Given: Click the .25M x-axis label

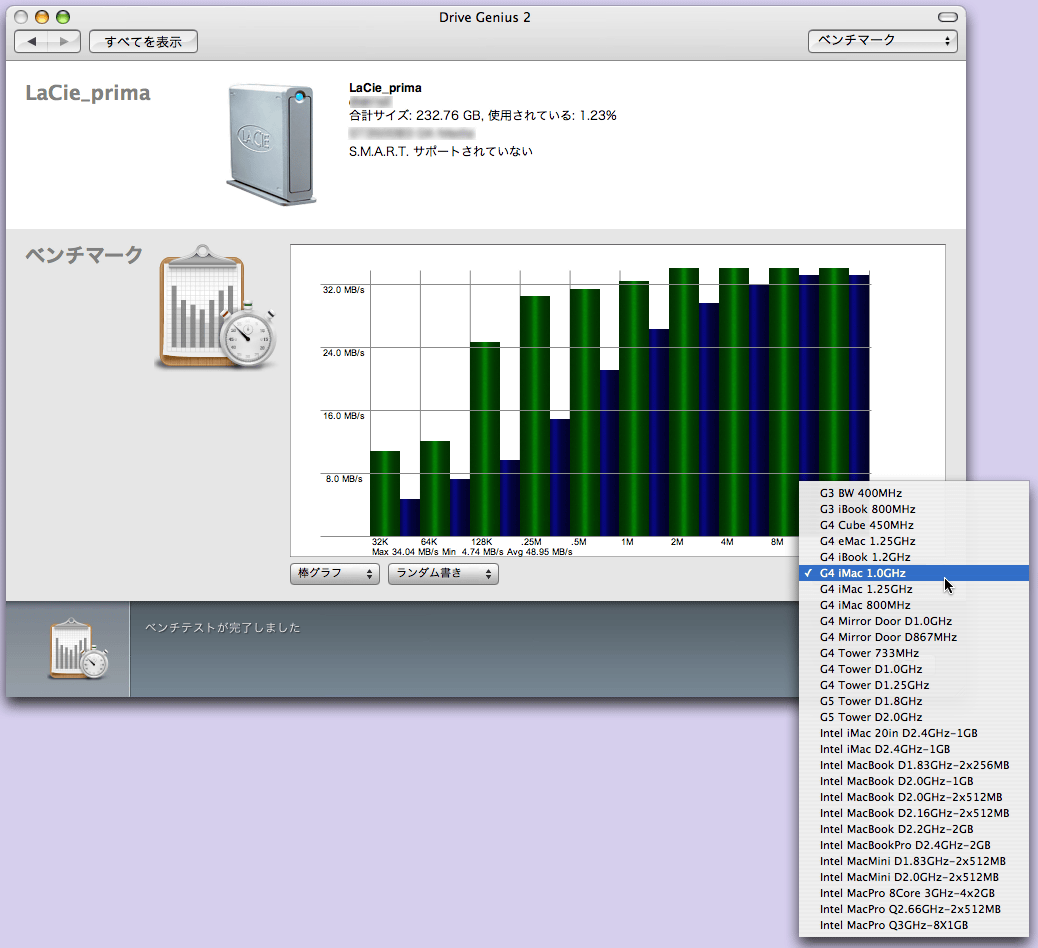Looking at the screenshot, I should (x=531, y=542).
